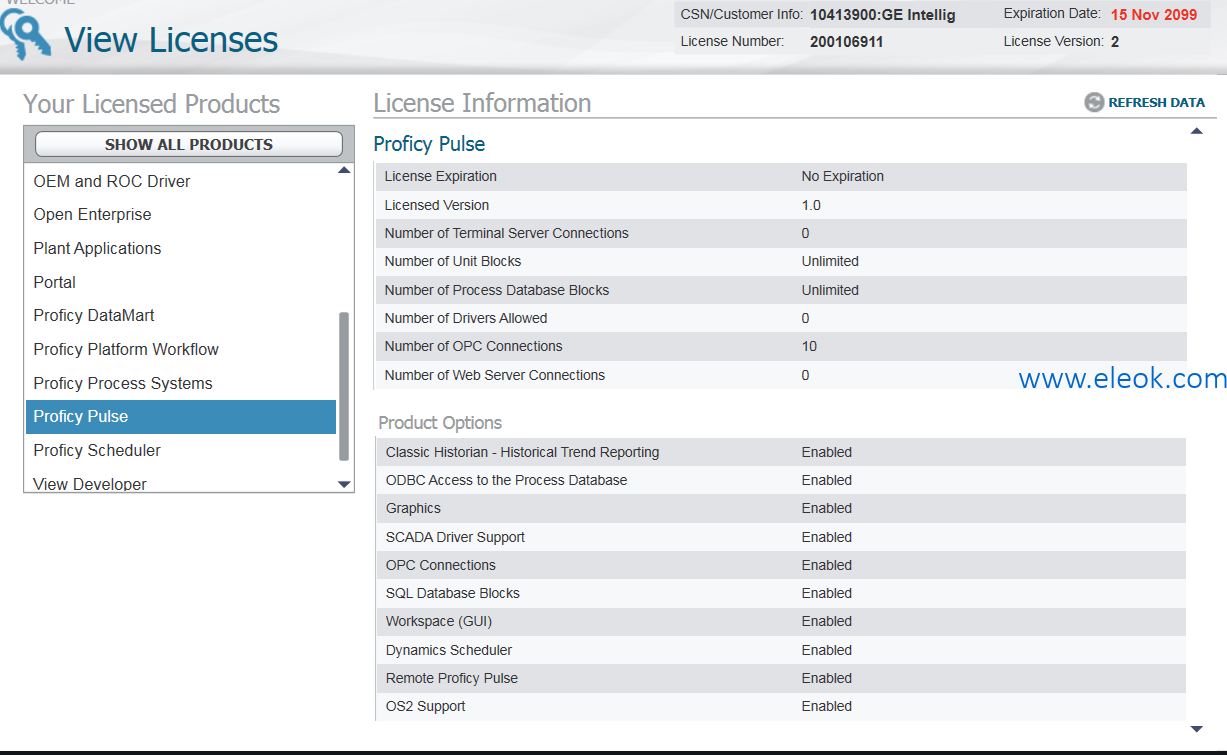Image resolution: width=1227 pixels, height=755 pixels.
Task: Click the Proficy Pulse section heading
Action: (429, 144)
